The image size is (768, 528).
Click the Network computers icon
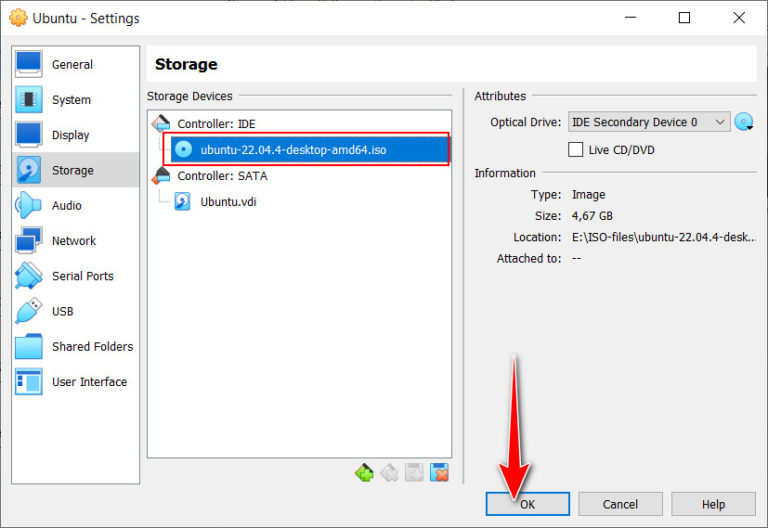tap(28, 240)
